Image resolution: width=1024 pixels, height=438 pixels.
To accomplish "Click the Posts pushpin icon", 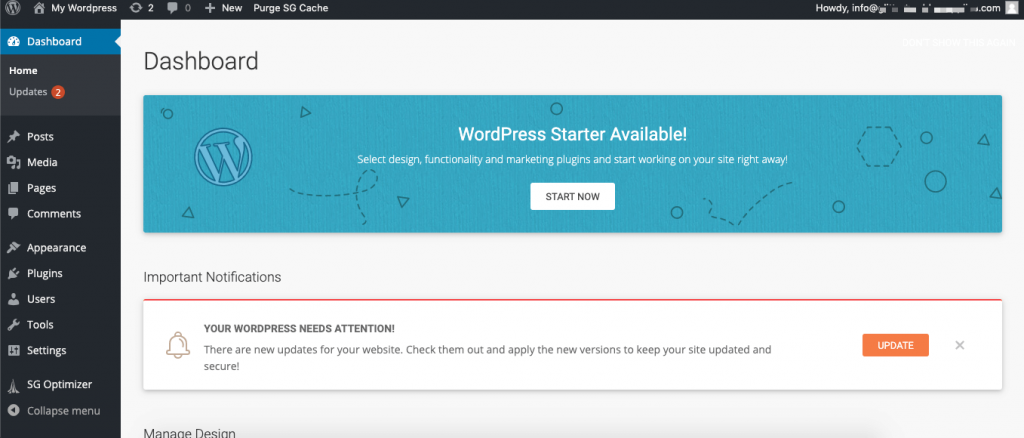I will (14, 136).
